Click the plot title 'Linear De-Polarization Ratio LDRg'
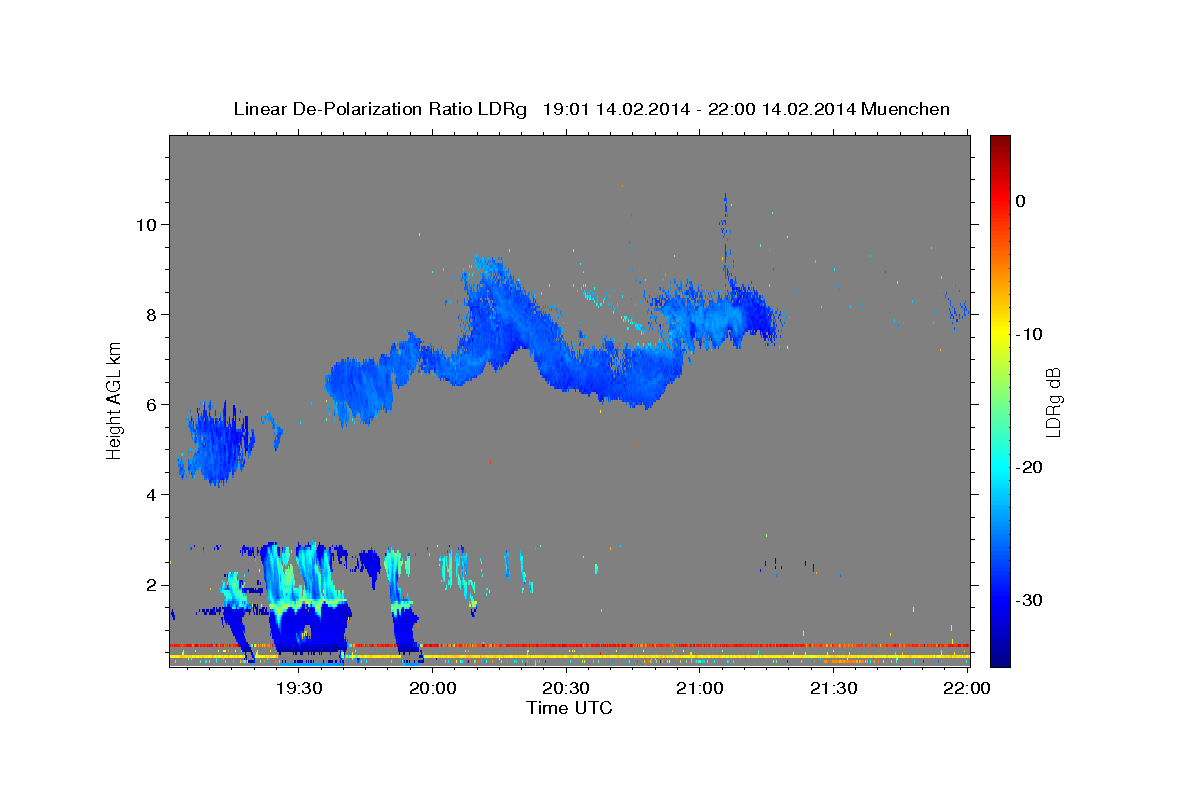This screenshot has height=800, width=1200. [x=380, y=109]
